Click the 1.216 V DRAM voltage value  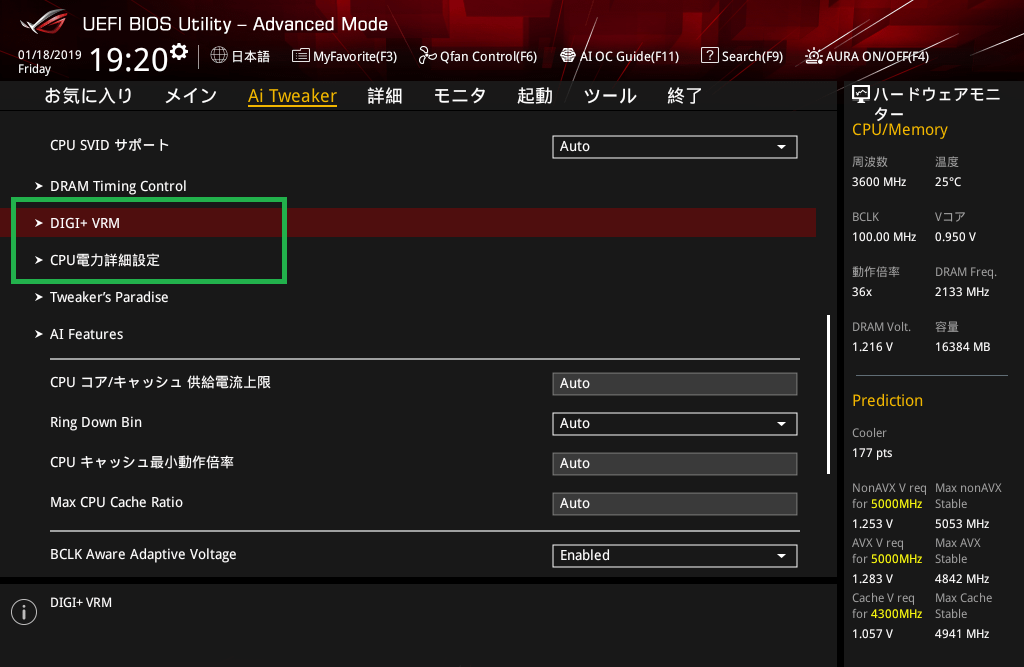pos(872,346)
